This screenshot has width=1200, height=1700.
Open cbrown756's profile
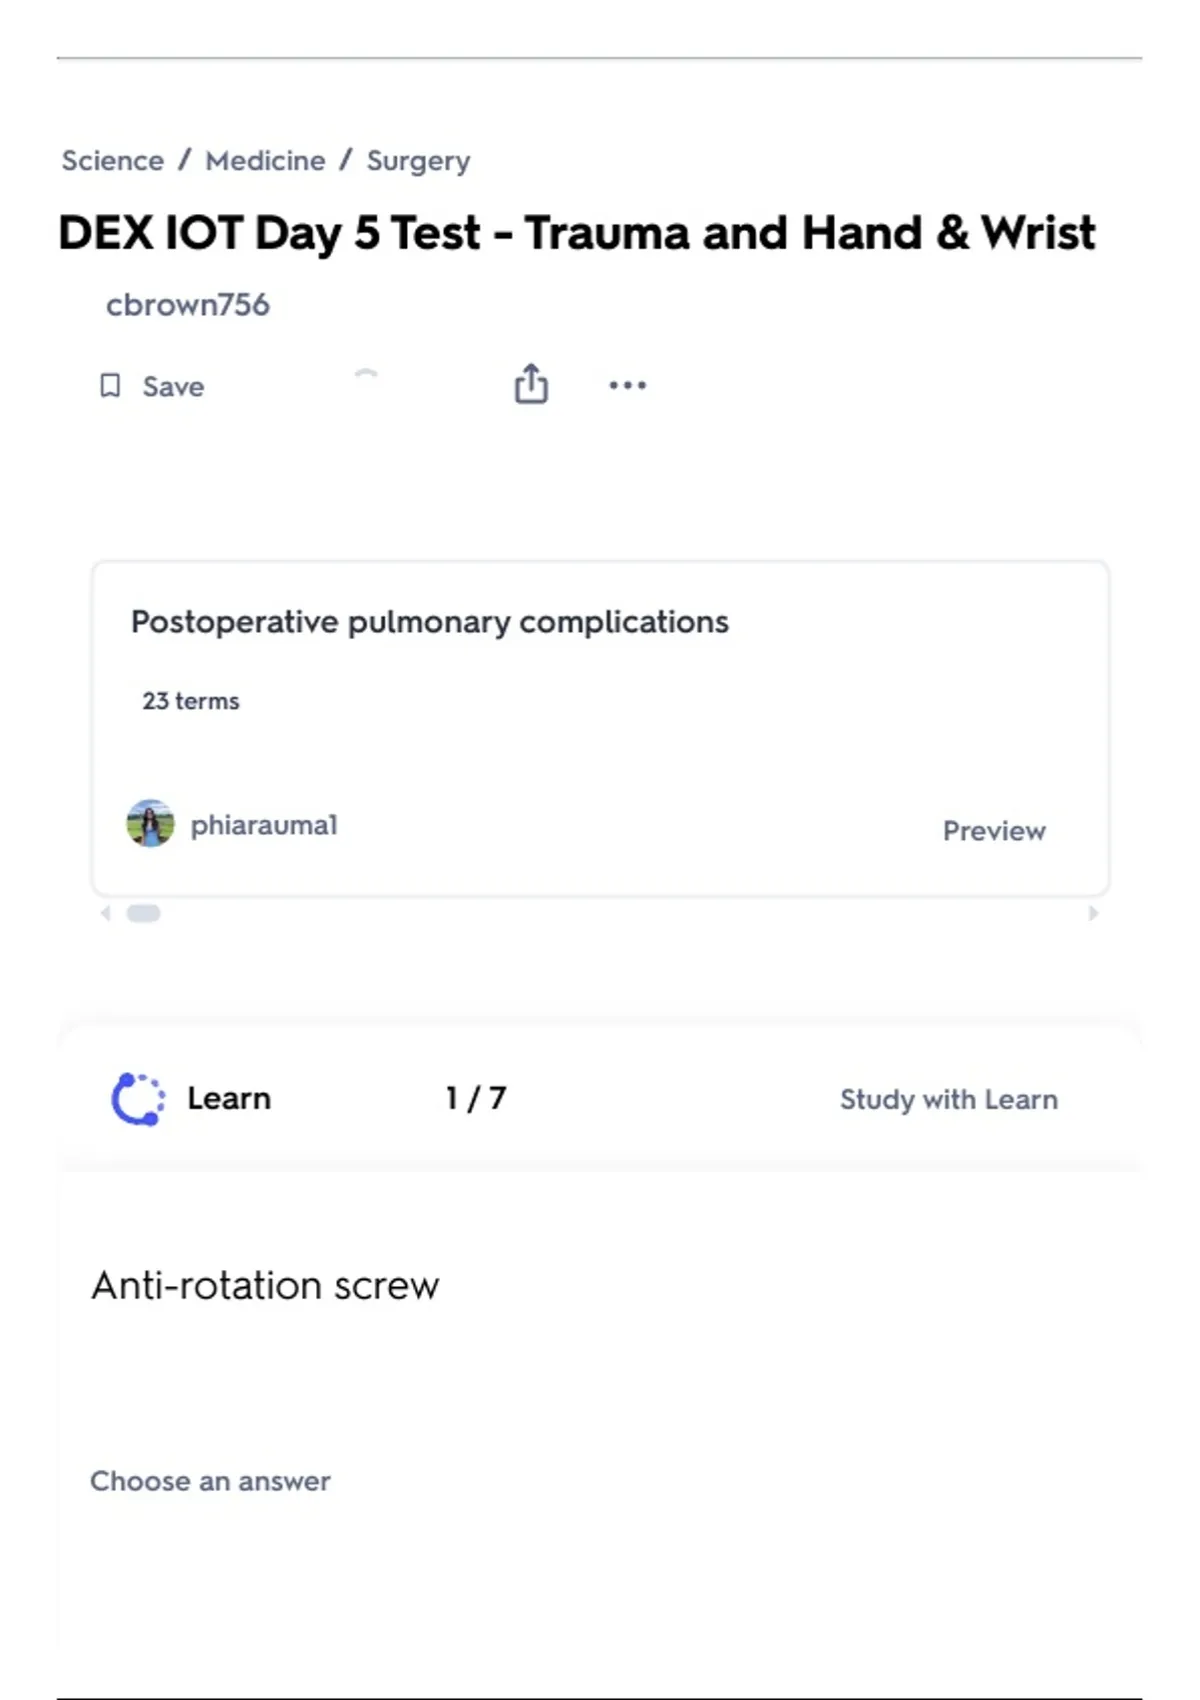click(x=188, y=305)
